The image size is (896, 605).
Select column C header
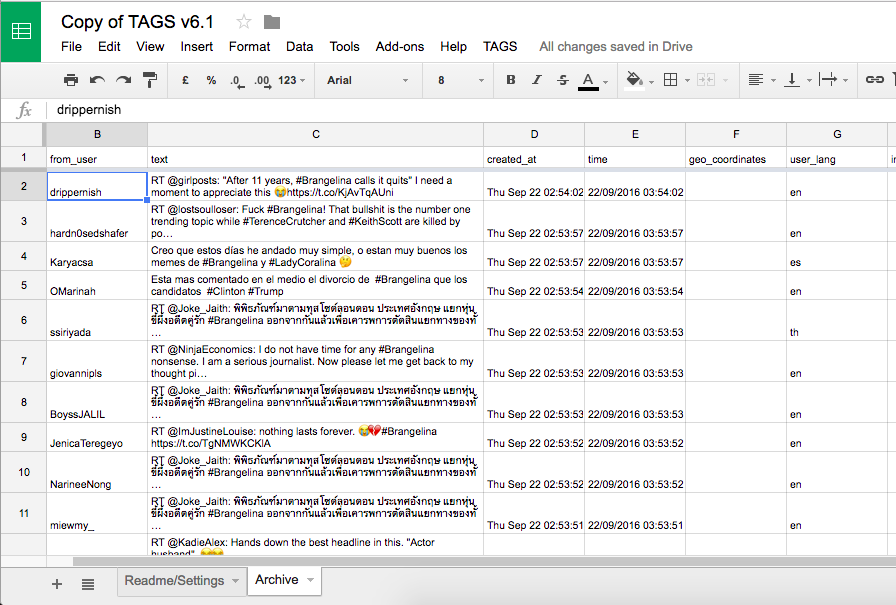click(315, 134)
